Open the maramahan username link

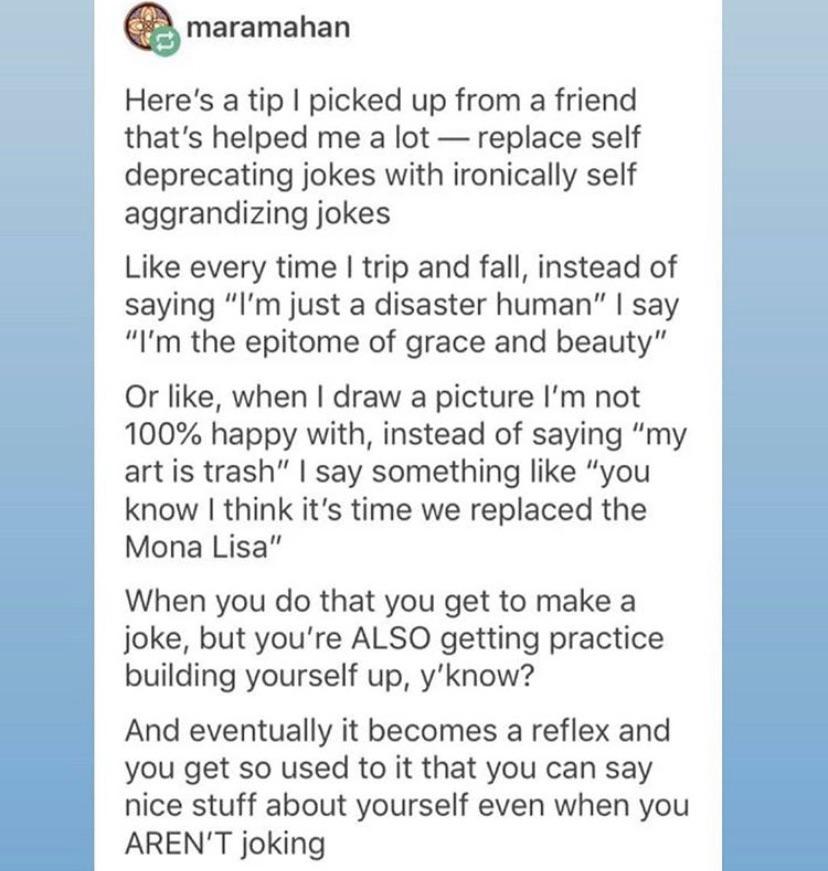click(268, 27)
